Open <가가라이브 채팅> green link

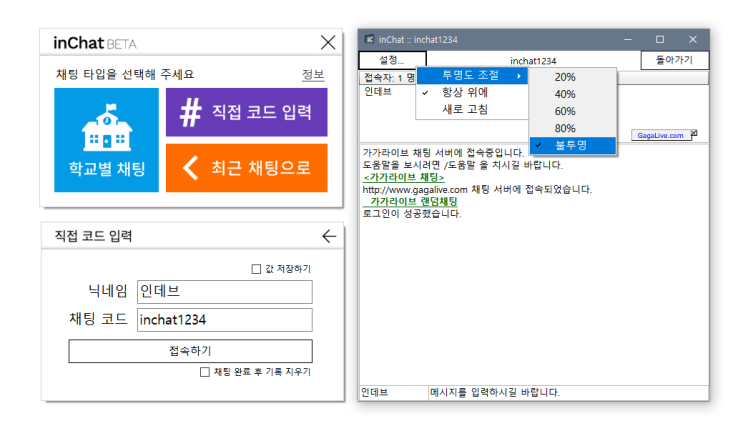click(x=403, y=177)
